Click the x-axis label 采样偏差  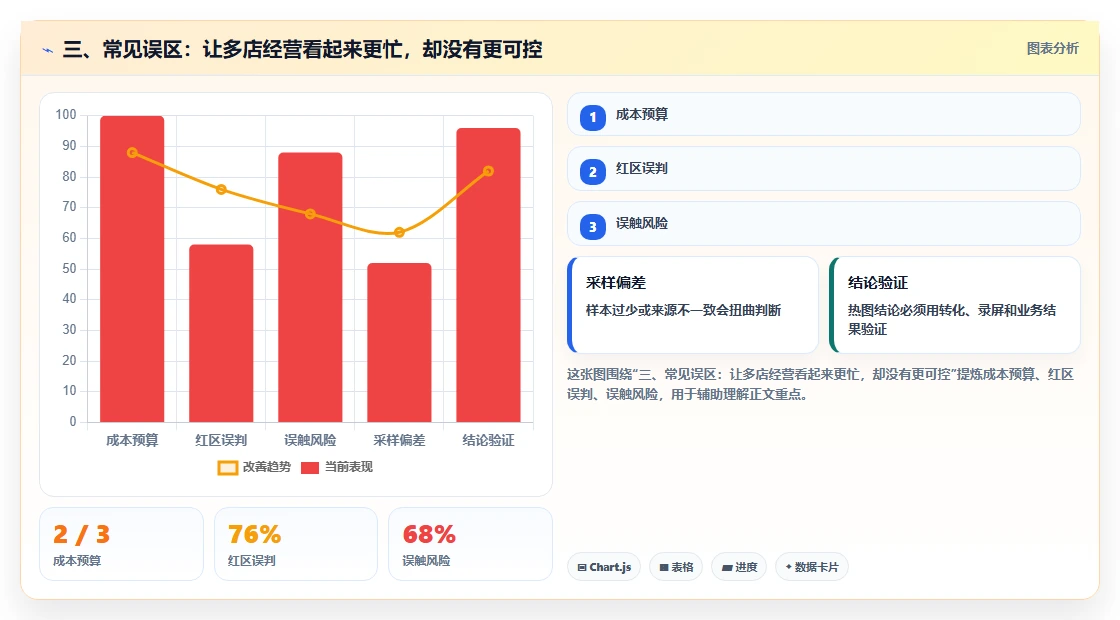pos(399,441)
